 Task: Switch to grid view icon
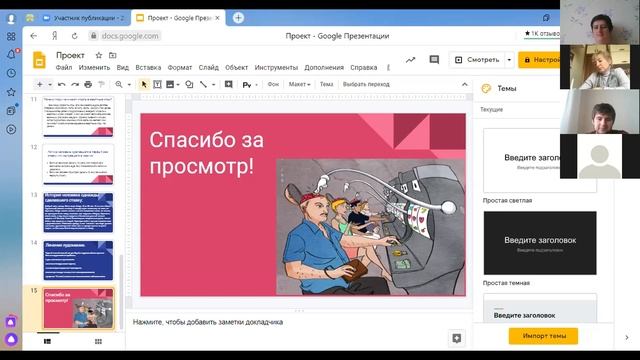click(x=98, y=341)
